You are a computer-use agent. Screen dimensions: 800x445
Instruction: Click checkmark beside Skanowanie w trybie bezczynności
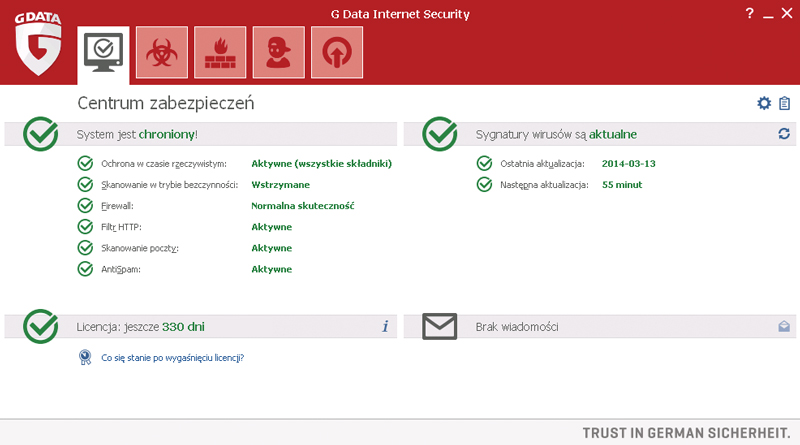[85, 184]
